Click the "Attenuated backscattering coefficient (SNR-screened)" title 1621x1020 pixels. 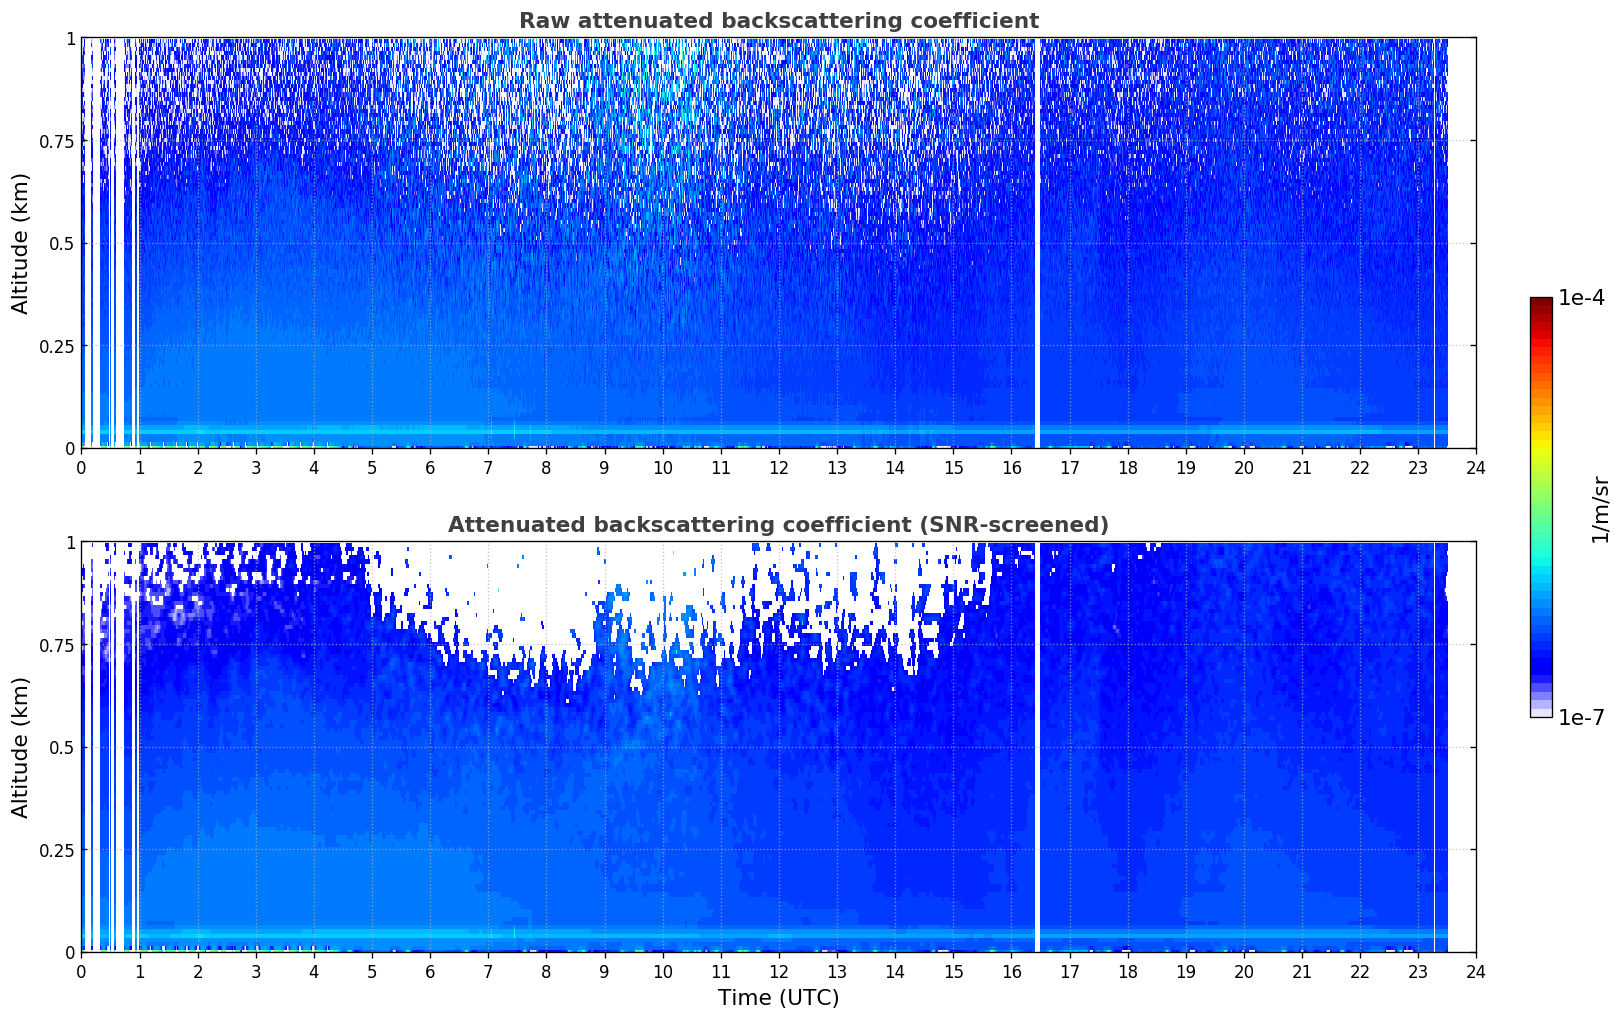click(778, 525)
